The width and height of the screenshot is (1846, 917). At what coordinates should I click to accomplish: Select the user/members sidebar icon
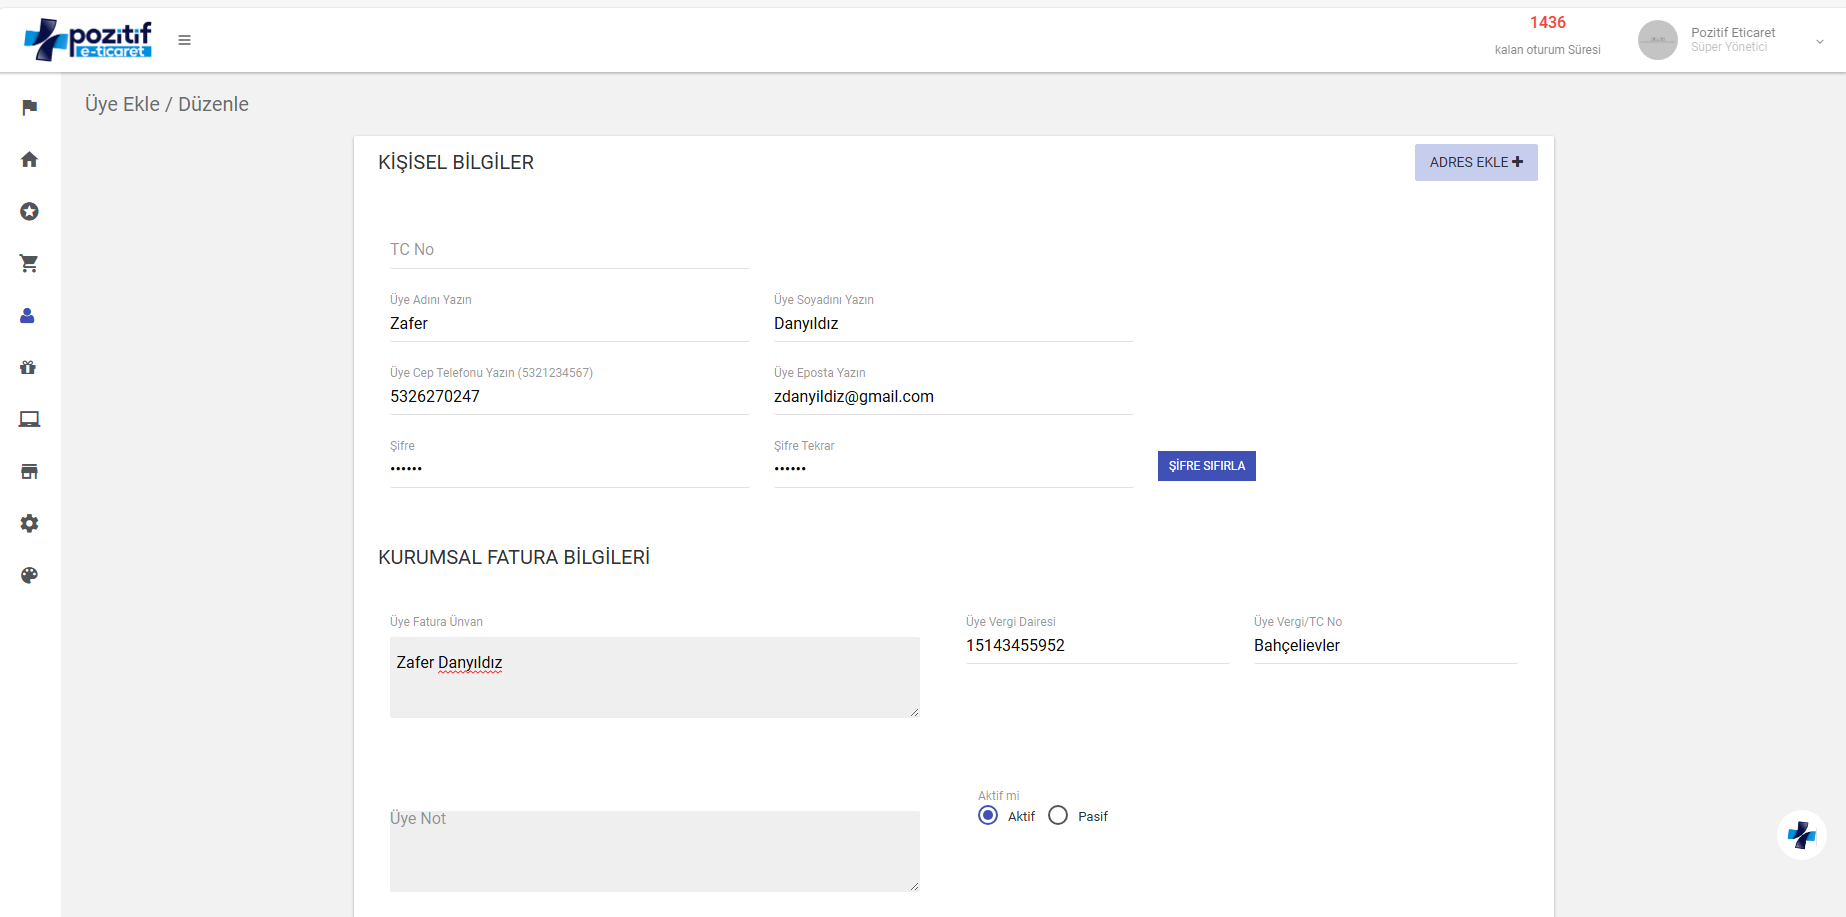pos(28,316)
